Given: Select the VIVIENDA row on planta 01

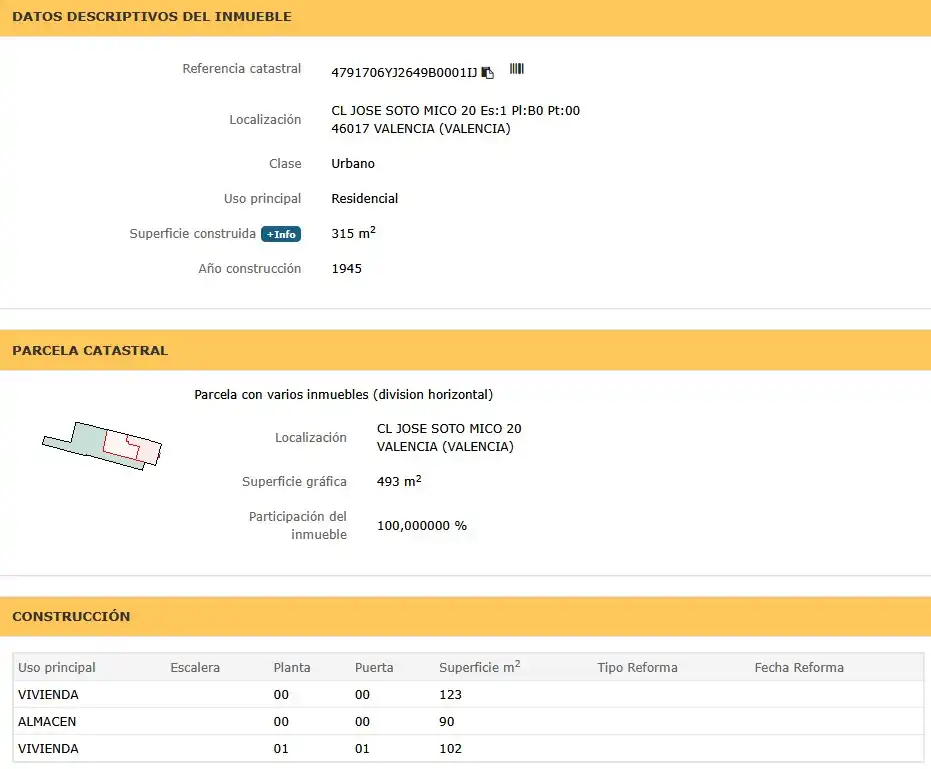Looking at the screenshot, I should click(468, 748).
